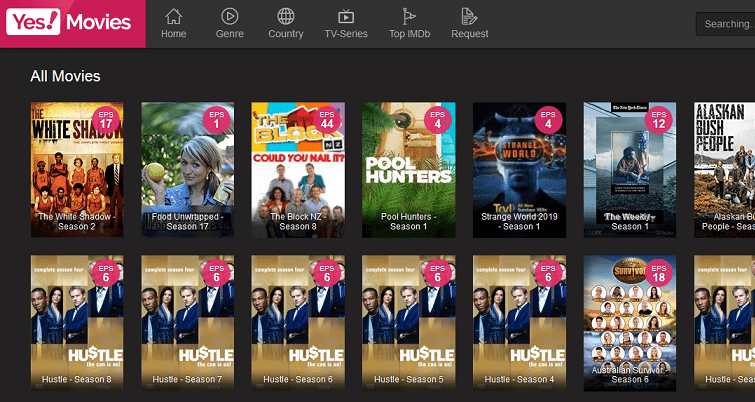Click the All Movies heading
The width and height of the screenshot is (755, 402).
tap(65, 76)
